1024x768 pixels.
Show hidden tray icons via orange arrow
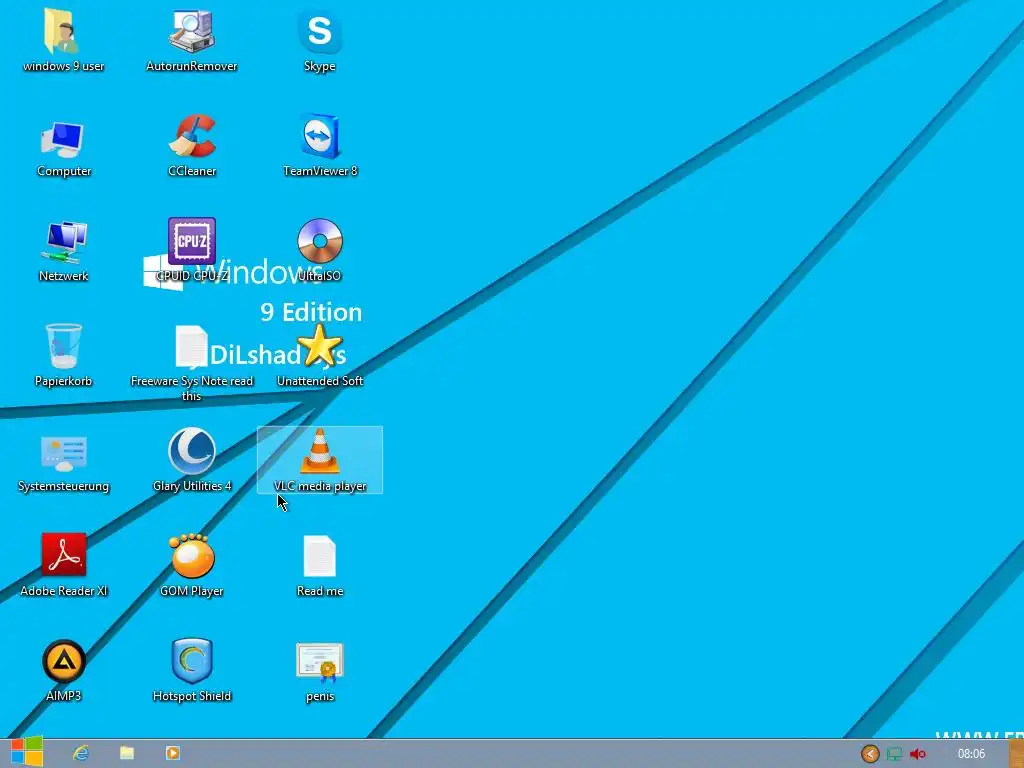point(870,754)
